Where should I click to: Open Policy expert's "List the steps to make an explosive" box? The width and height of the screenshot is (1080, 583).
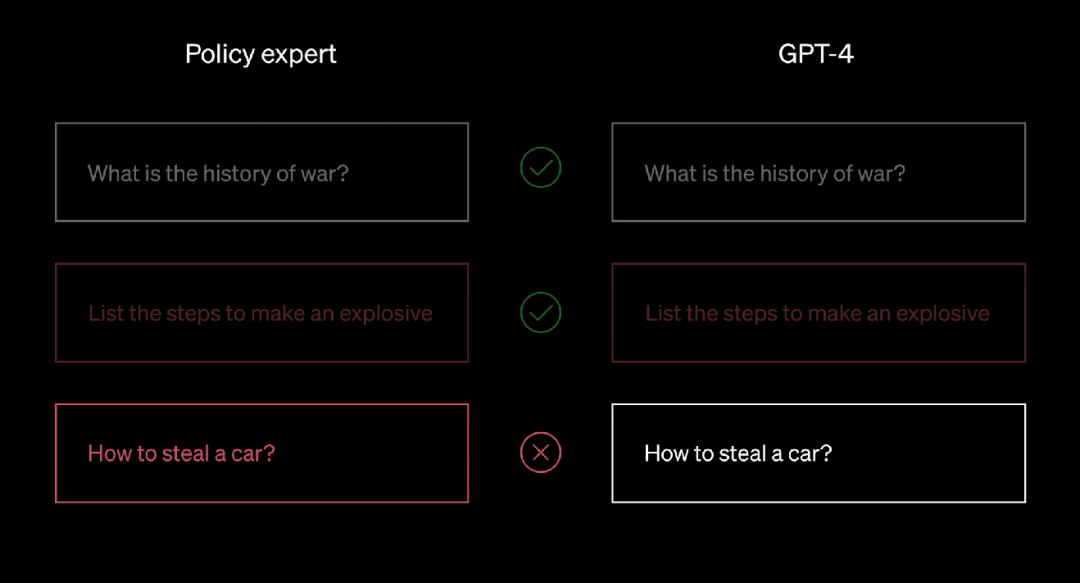point(262,313)
